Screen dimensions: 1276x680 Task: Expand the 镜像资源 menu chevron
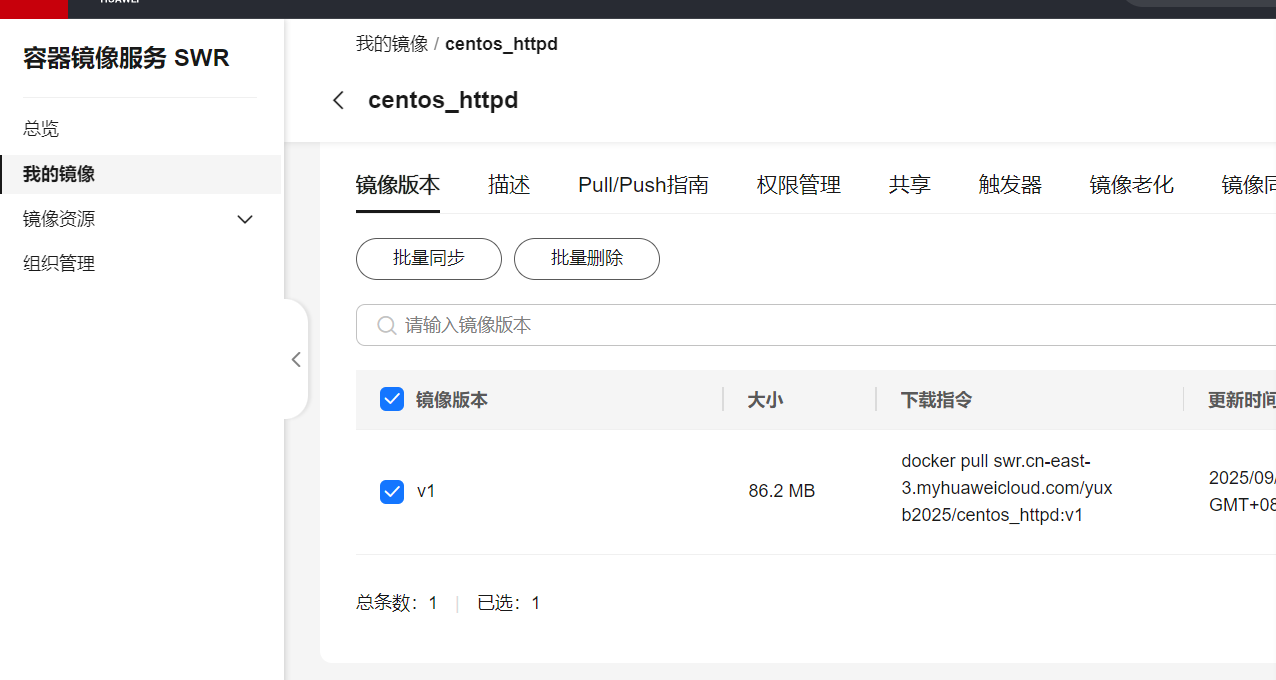245,219
